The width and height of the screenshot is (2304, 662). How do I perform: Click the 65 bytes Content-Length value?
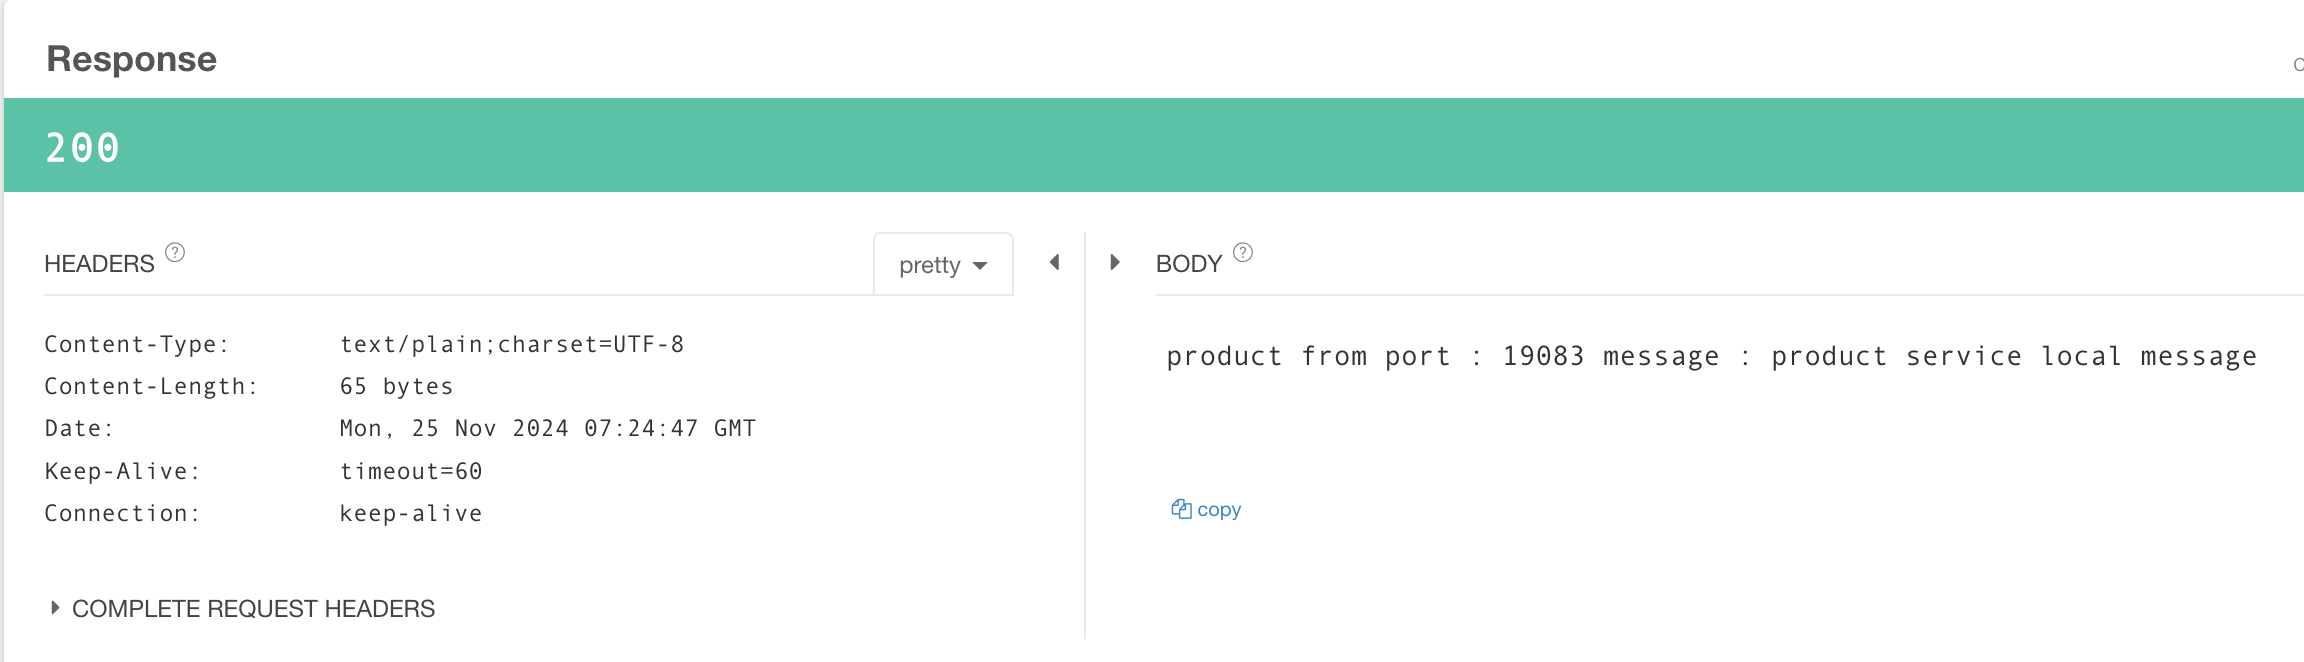[397, 386]
